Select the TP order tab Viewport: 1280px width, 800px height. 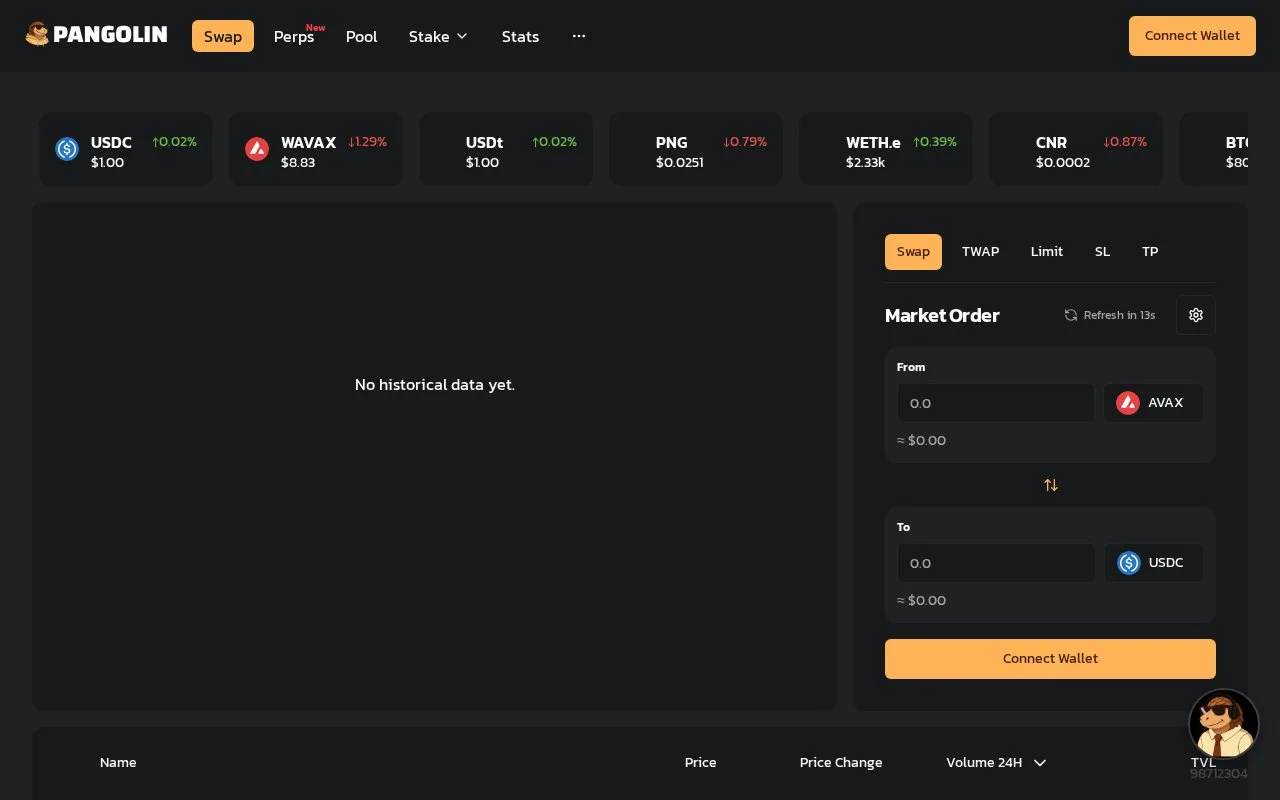(1150, 252)
